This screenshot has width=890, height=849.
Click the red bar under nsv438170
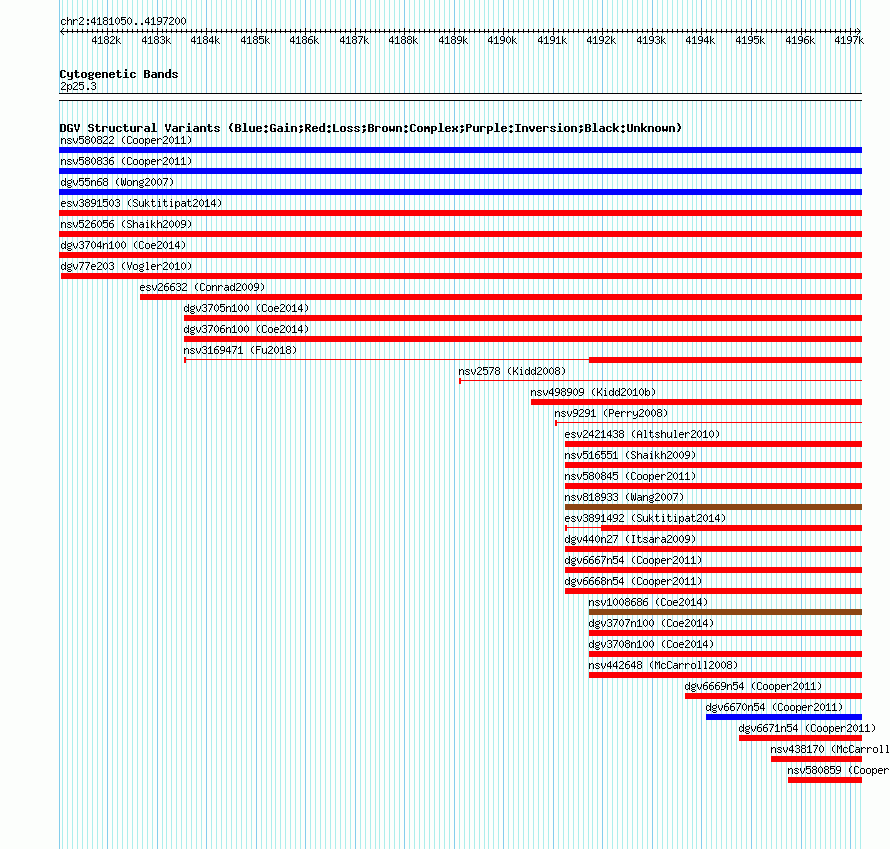click(816, 759)
